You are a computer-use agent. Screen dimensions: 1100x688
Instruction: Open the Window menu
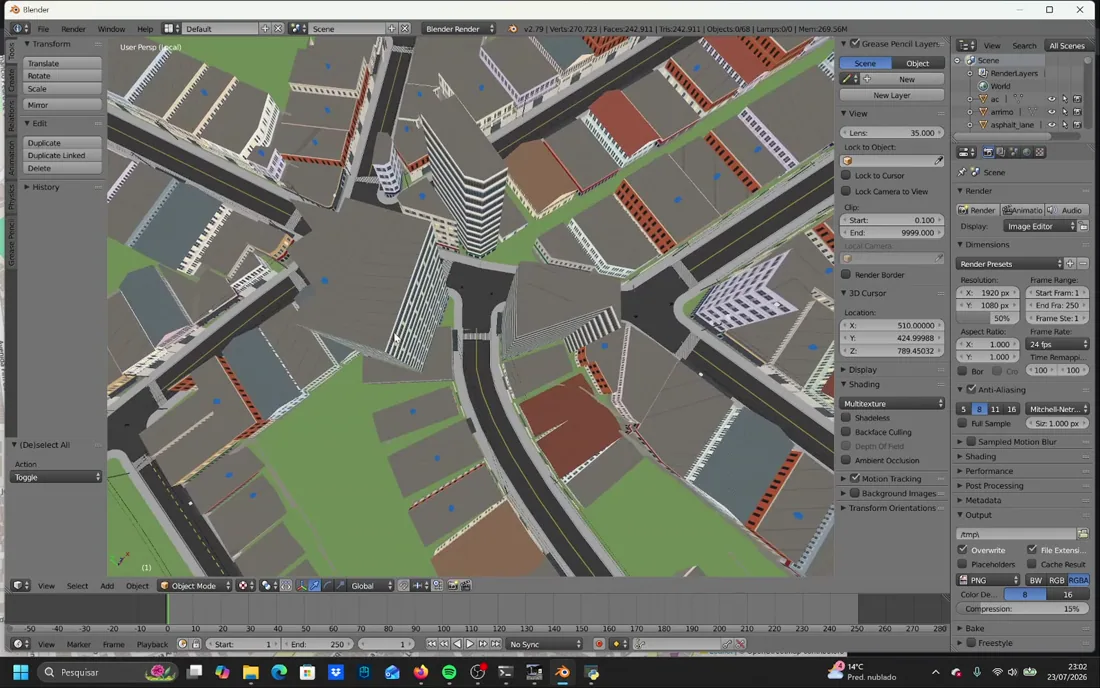pyautogui.click(x=111, y=29)
